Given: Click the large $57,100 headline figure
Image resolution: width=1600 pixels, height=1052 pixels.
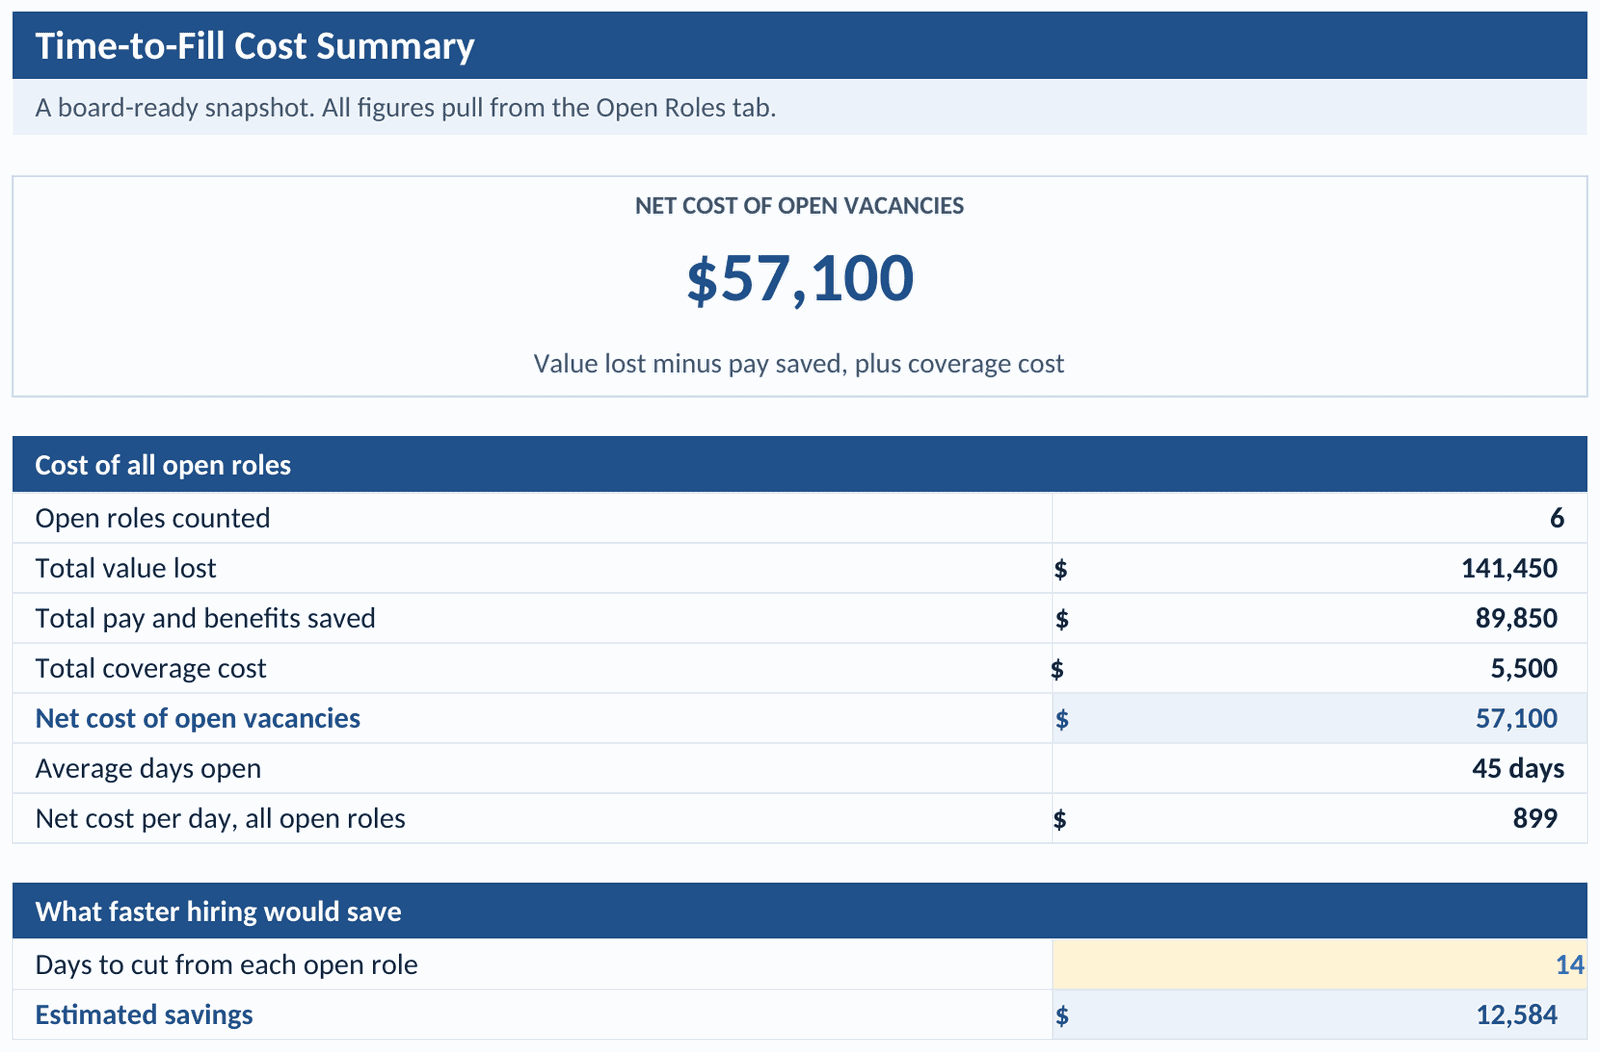Looking at the screenshot, I should 799,278.
